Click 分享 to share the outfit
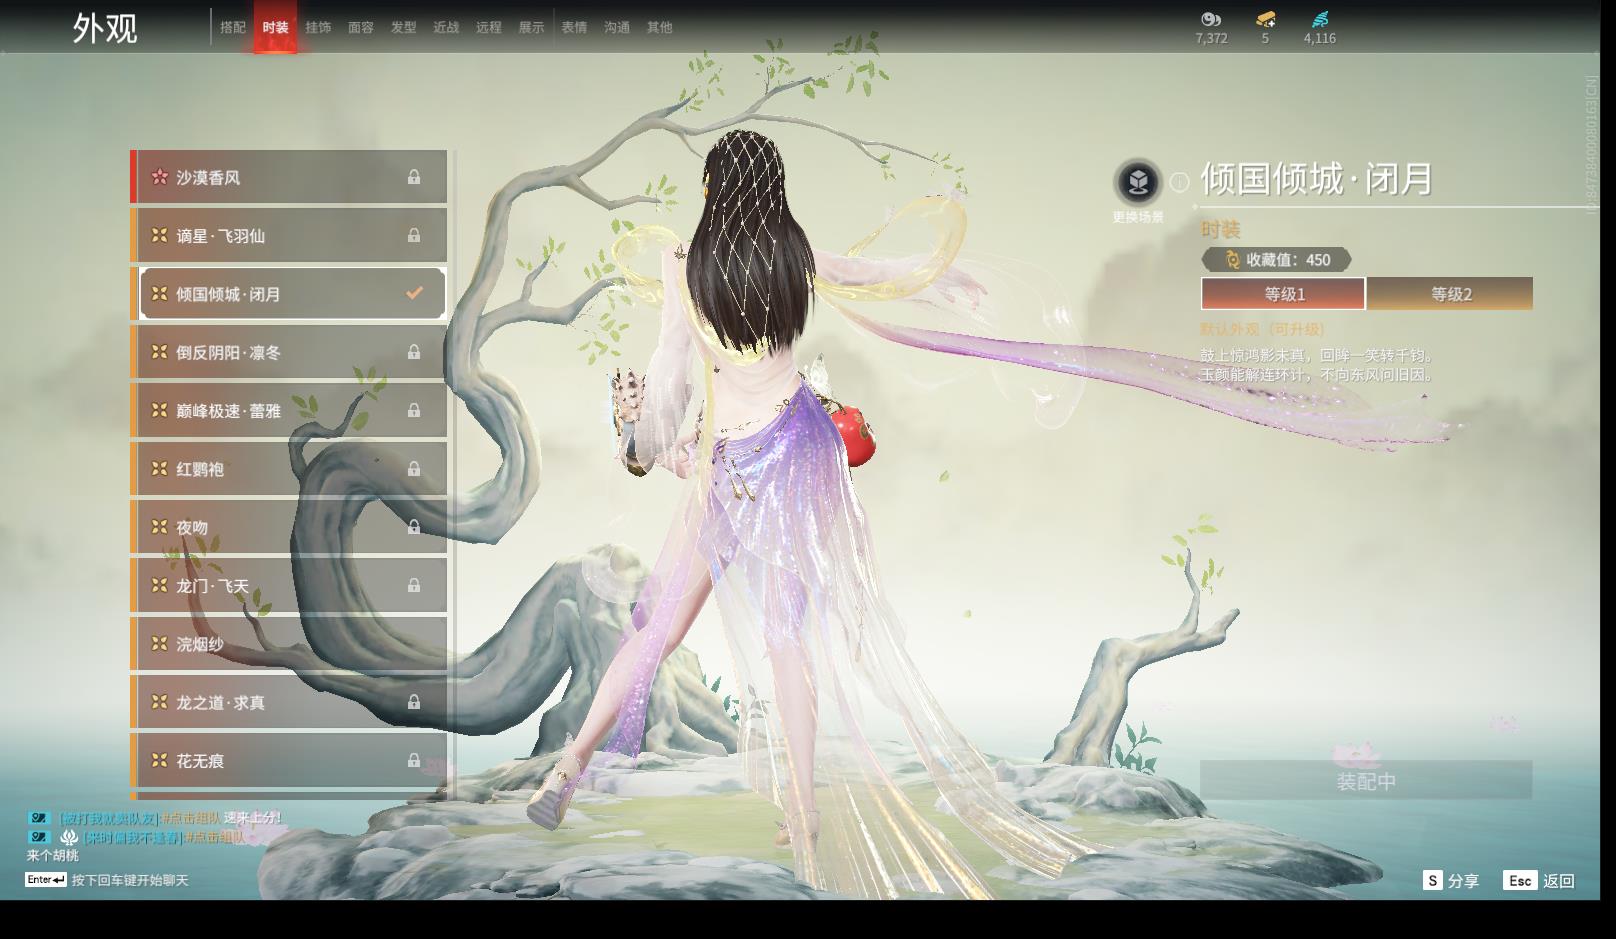The image size is (1616, 939). pos(1463,881)
